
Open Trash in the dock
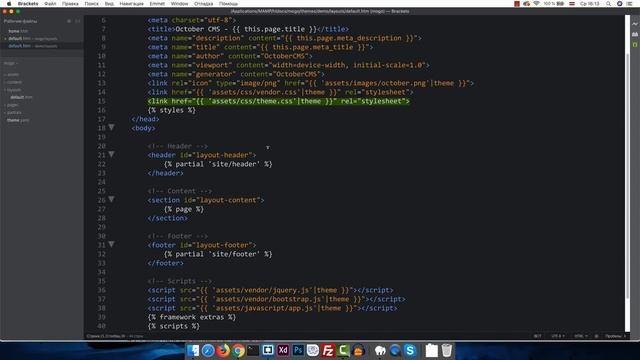point(447,351)
